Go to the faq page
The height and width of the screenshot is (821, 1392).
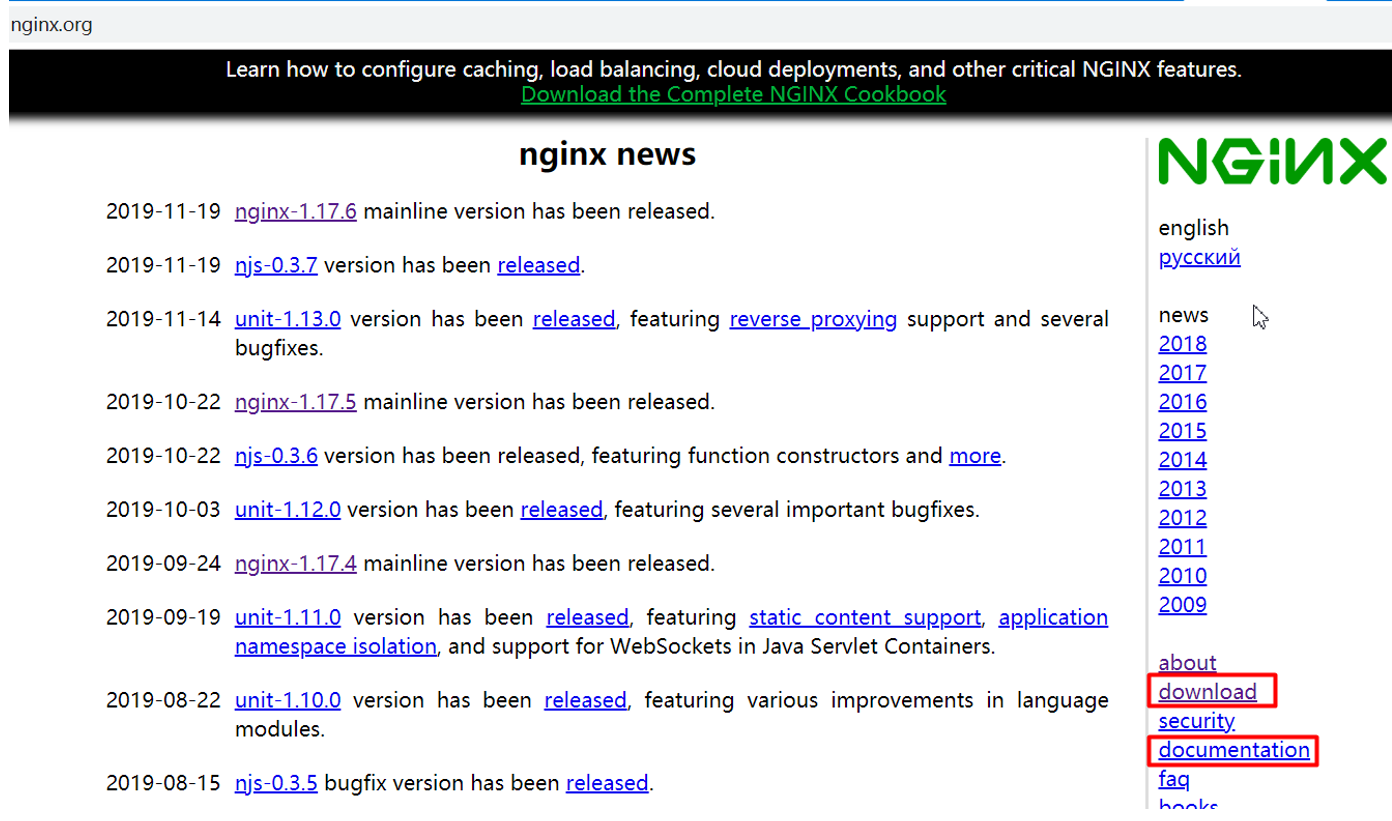click(1174, 779)
